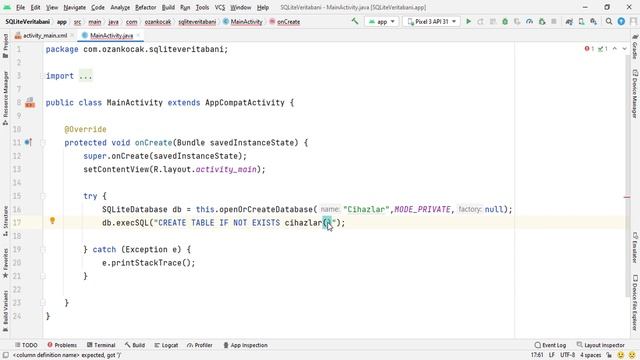Click the typo warning count indicator

pos(603,49)
